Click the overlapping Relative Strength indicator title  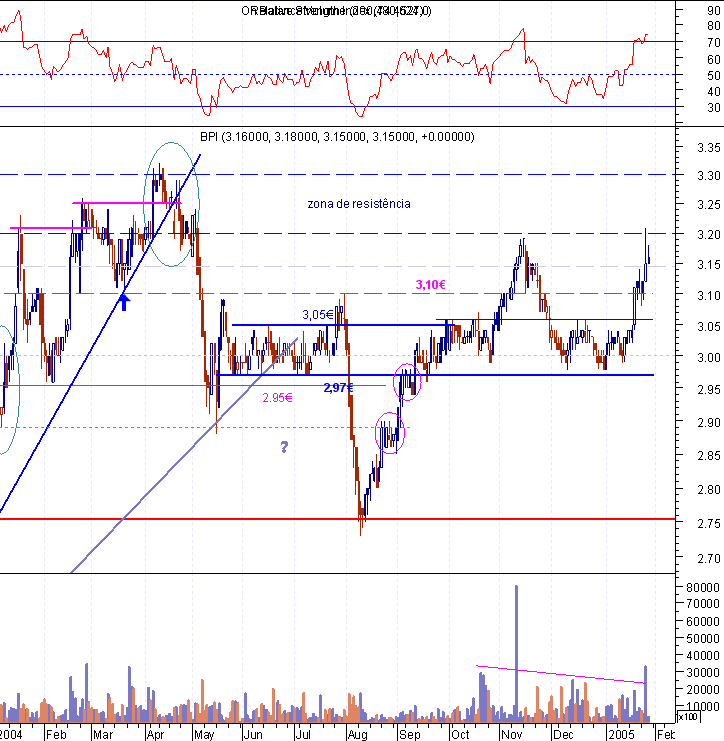(336, 10)
